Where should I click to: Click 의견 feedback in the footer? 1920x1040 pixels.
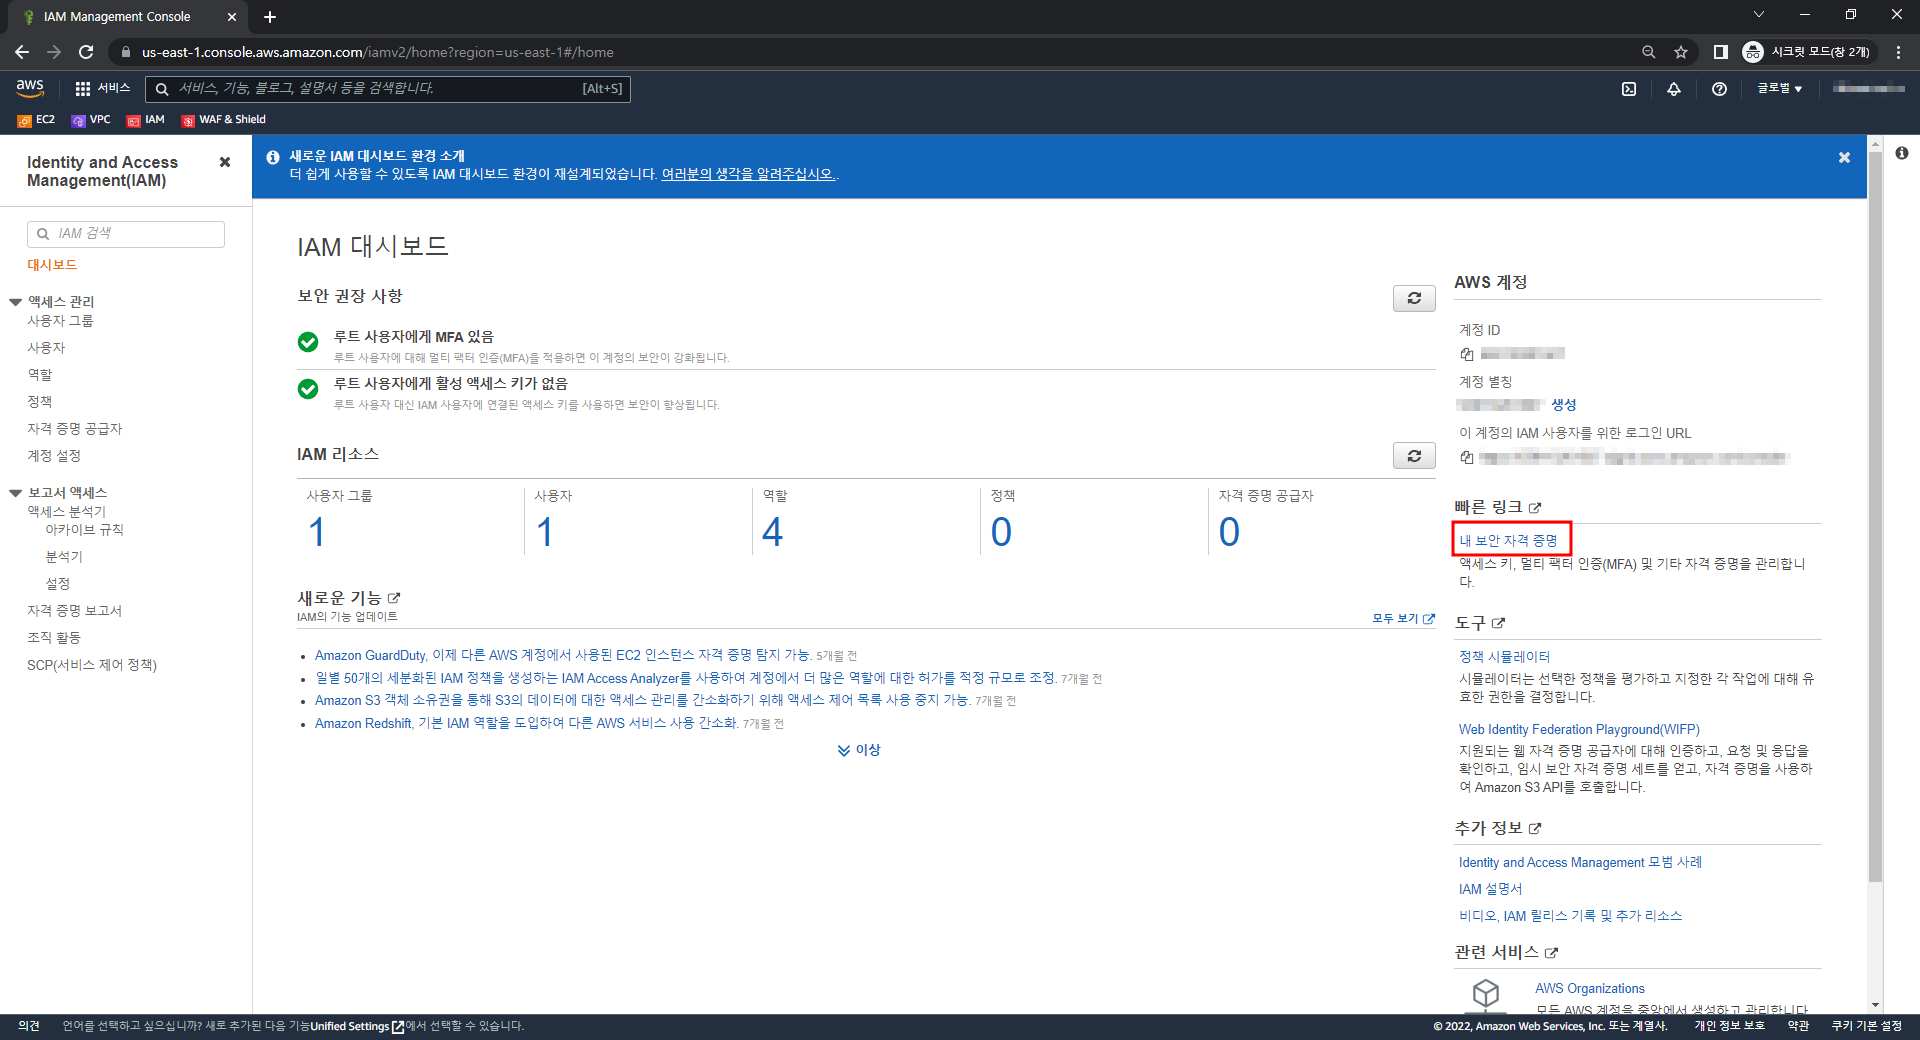29,1027
